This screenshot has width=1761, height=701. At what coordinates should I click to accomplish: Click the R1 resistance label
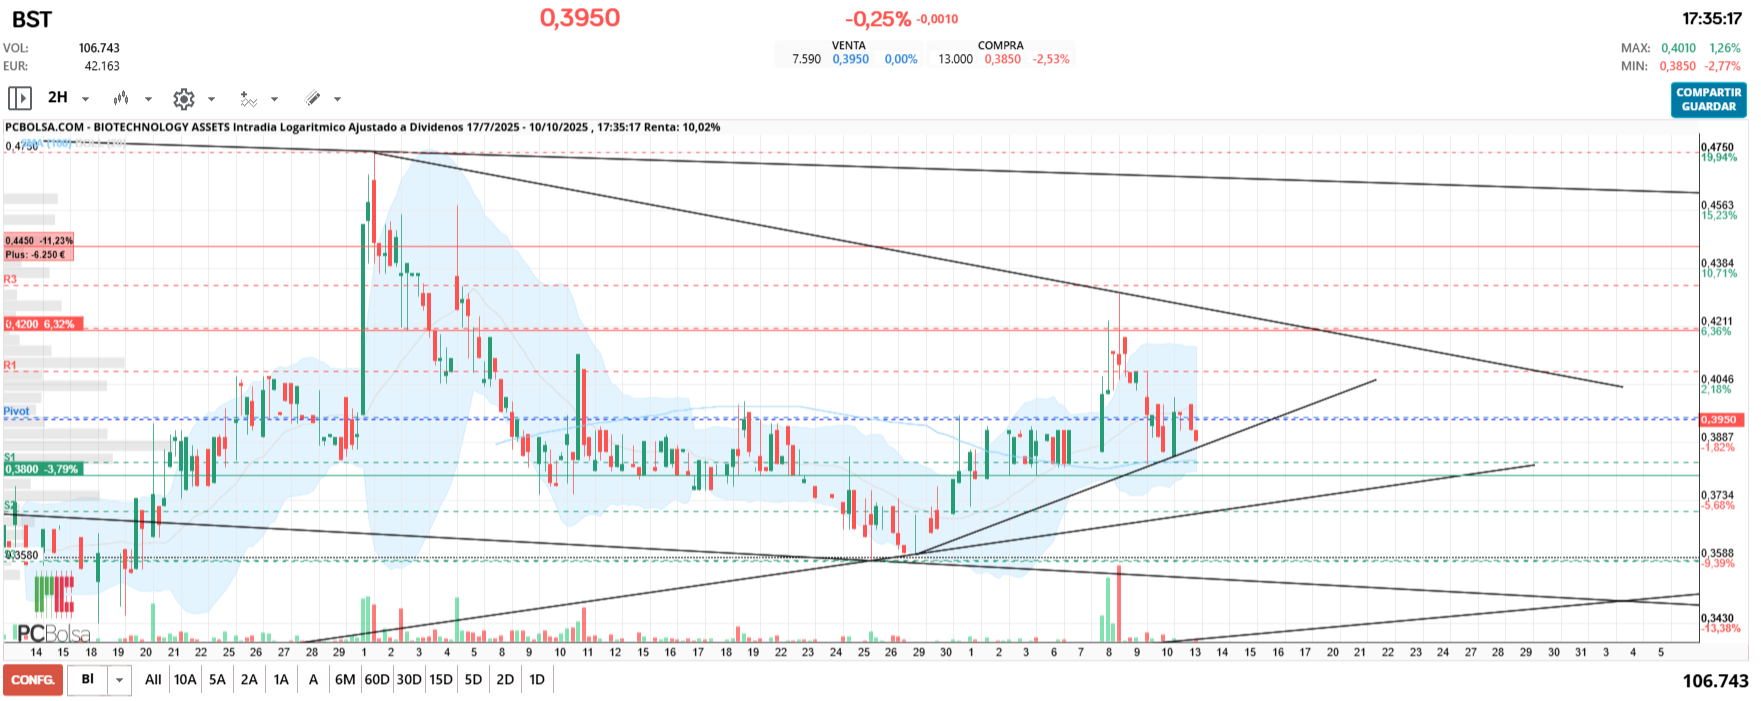coord(10,366)
